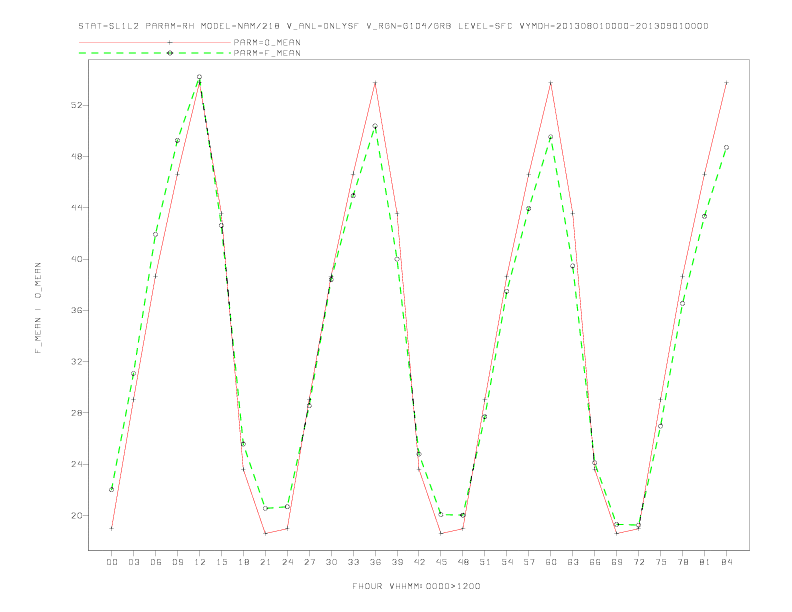Click red O_MEAN plus marker at hour 00
This screenshot has width=792, height=612.
pyautogui.click(x=112, y=528)
